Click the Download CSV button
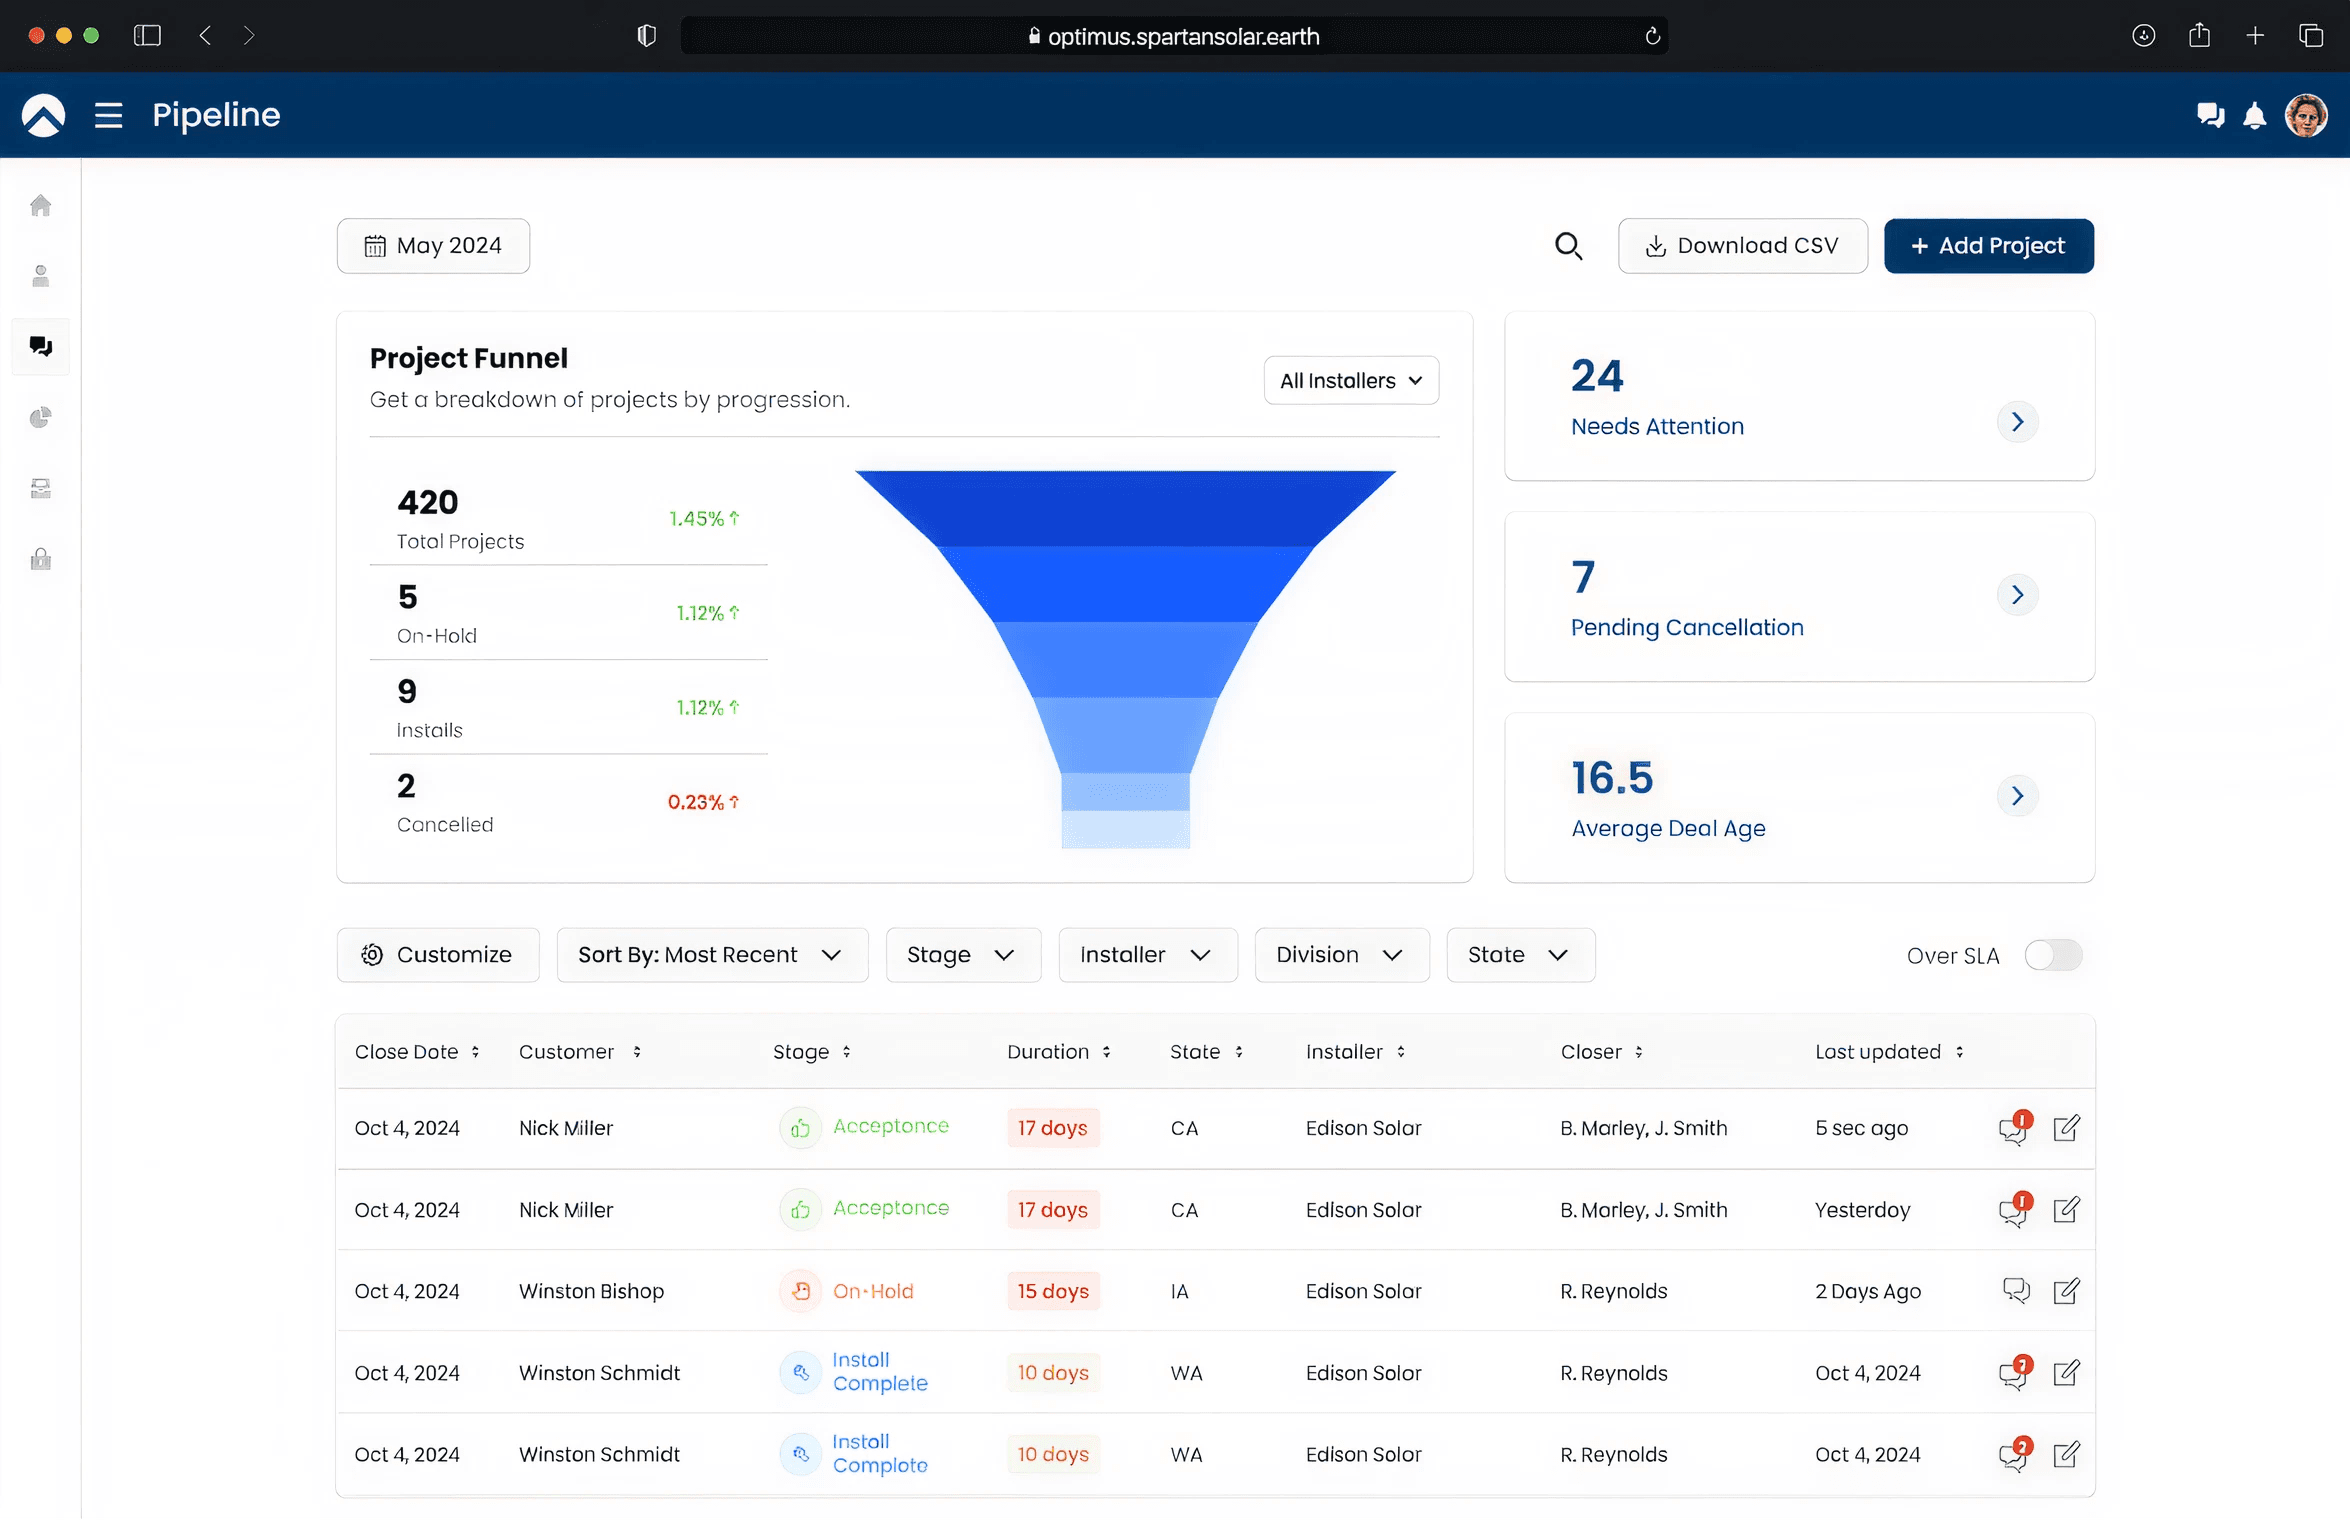2350x1521 pixels. tap(1741, 246)
